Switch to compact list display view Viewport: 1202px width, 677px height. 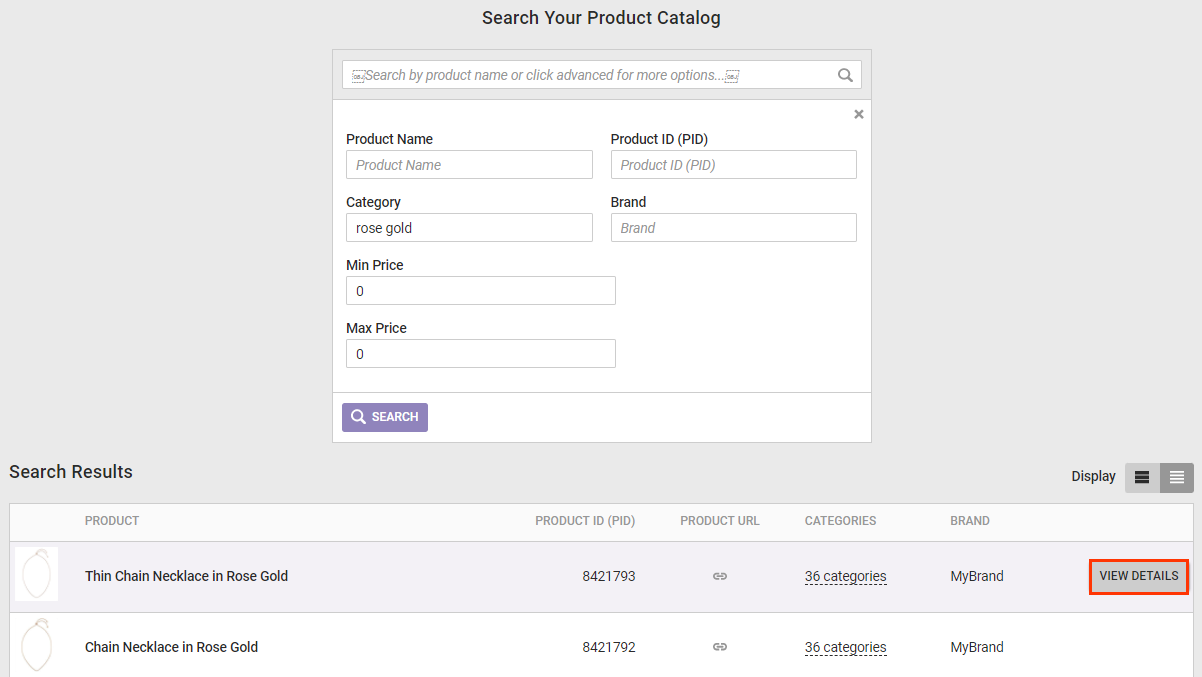click(1177, 478)
